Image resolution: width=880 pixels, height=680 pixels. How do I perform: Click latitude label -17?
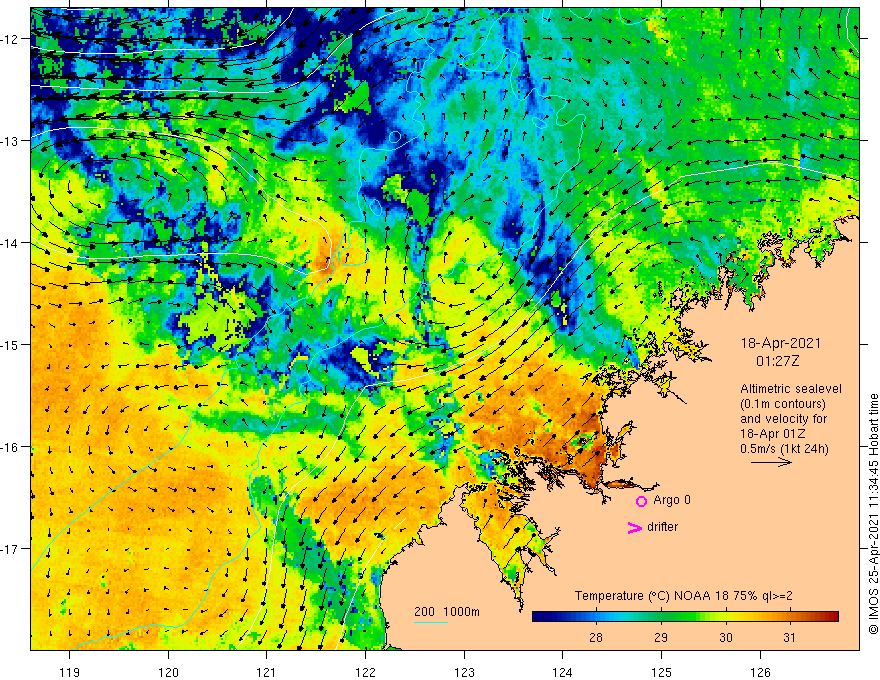(10, 548)
